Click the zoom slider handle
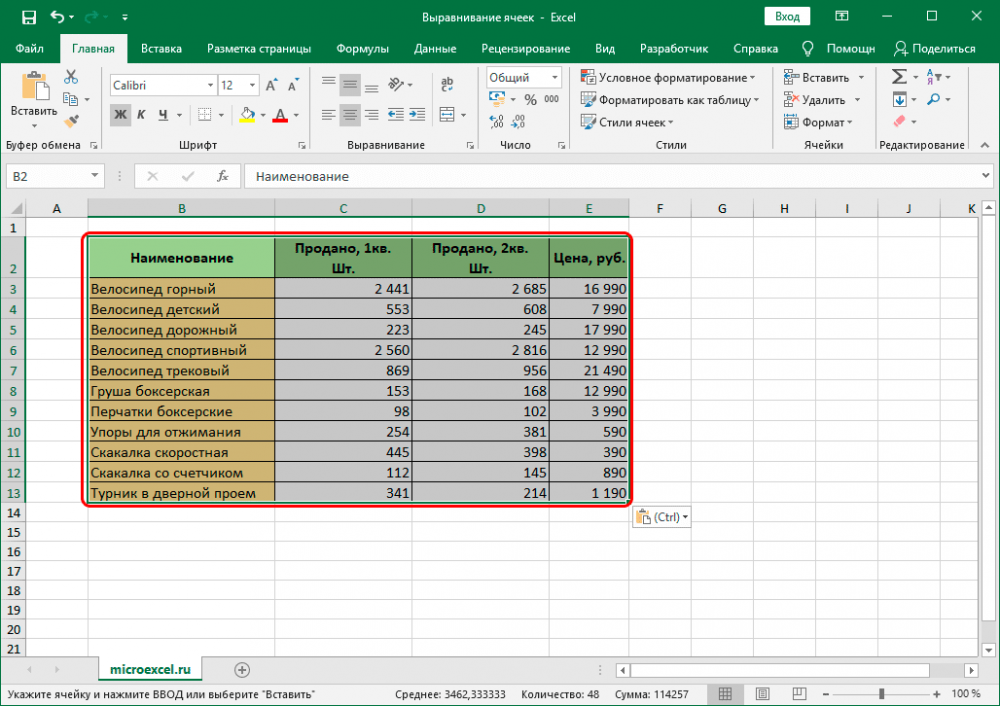The image size is (1000, 706). [x=881, y=693]
